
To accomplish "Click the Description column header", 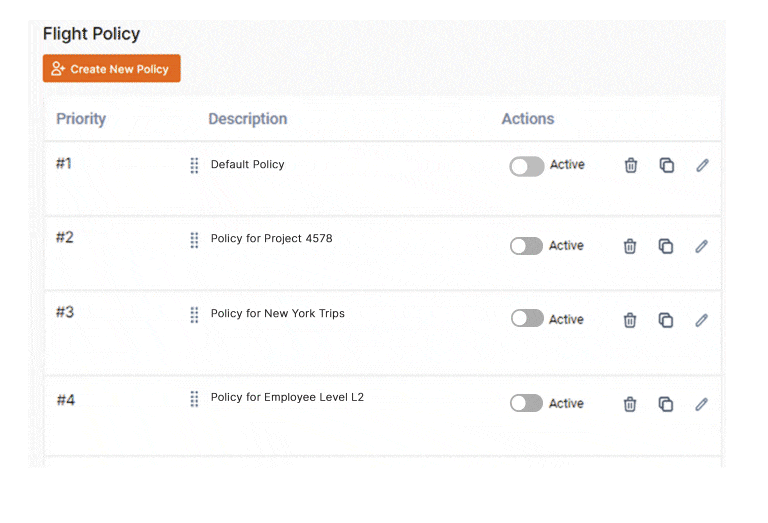I will [x=248, y=119].
